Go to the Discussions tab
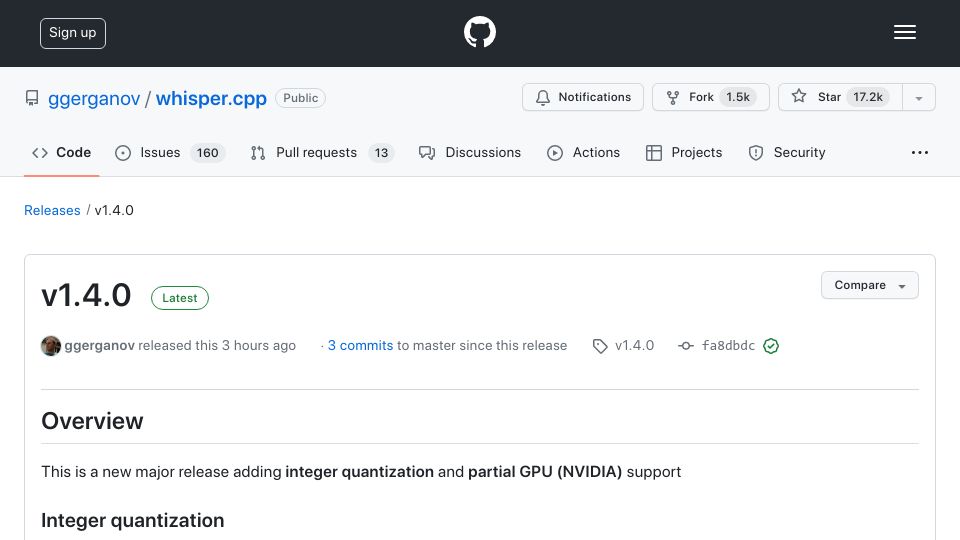This screenshot has height=540, width=960. pos(470,152)
